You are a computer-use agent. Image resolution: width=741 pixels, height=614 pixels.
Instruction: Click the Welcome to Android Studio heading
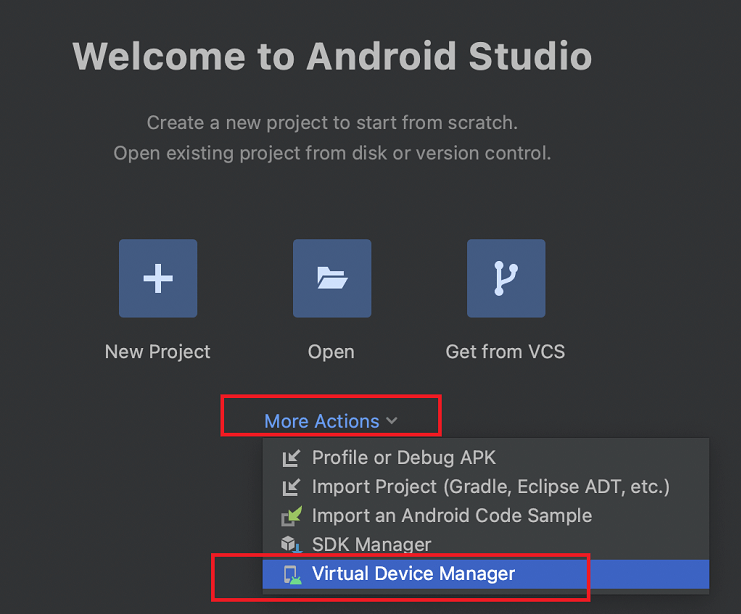pos(332,56)
